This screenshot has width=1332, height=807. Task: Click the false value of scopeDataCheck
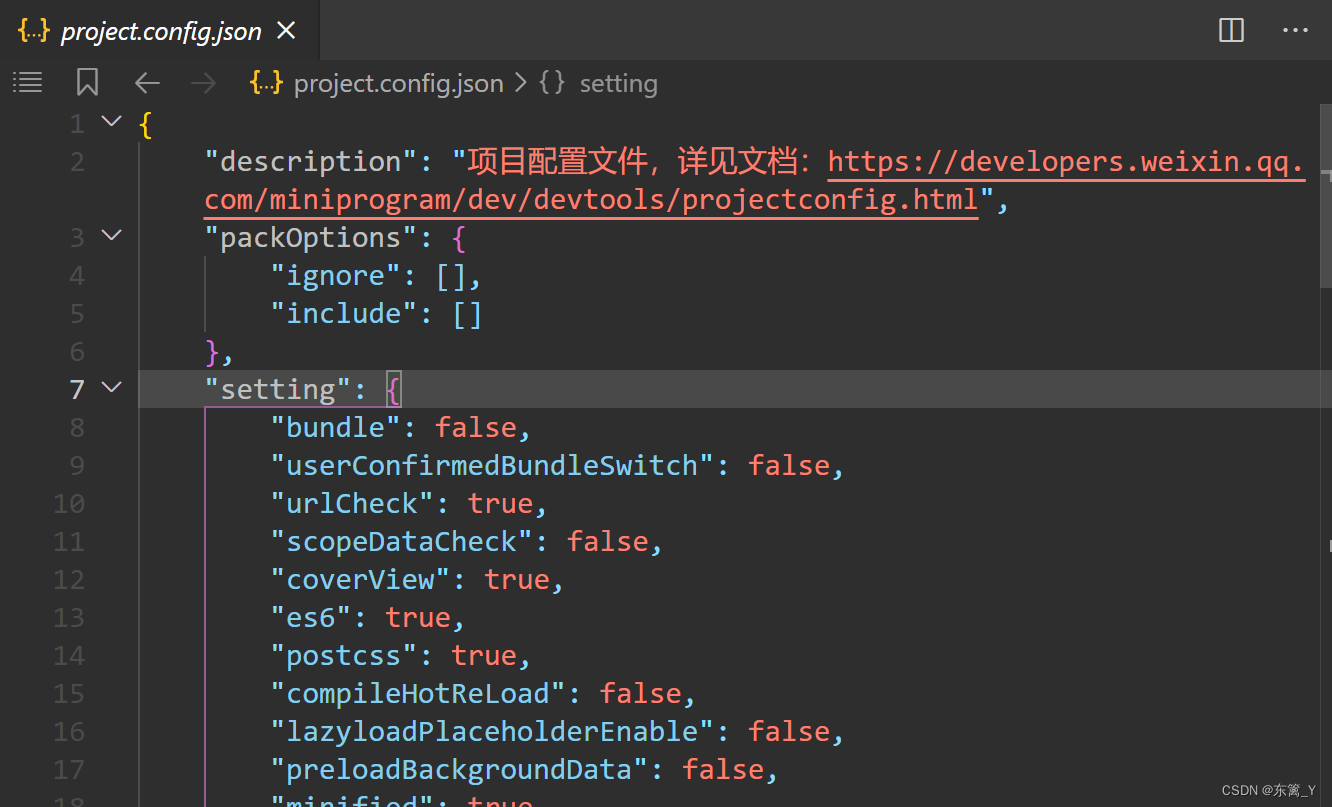608,541
